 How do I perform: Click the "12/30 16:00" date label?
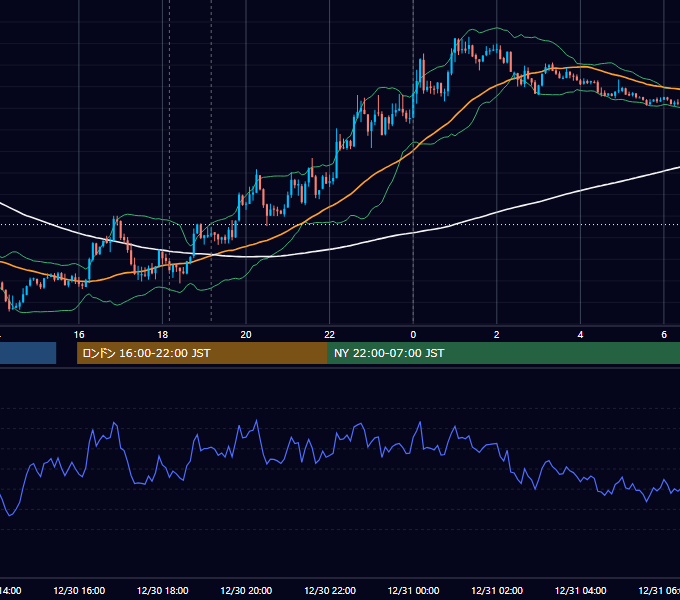79,590
